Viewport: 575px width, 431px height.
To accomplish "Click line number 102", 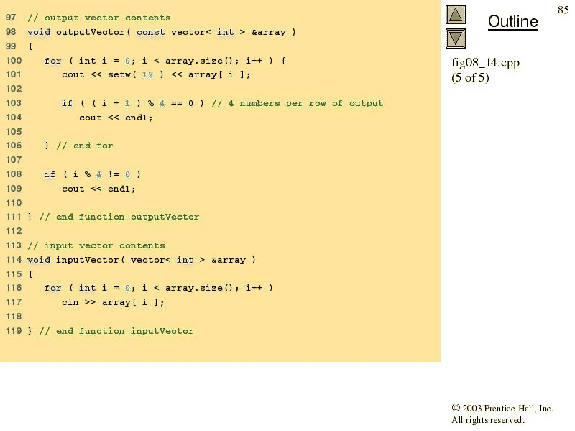I will coord(14,89).
